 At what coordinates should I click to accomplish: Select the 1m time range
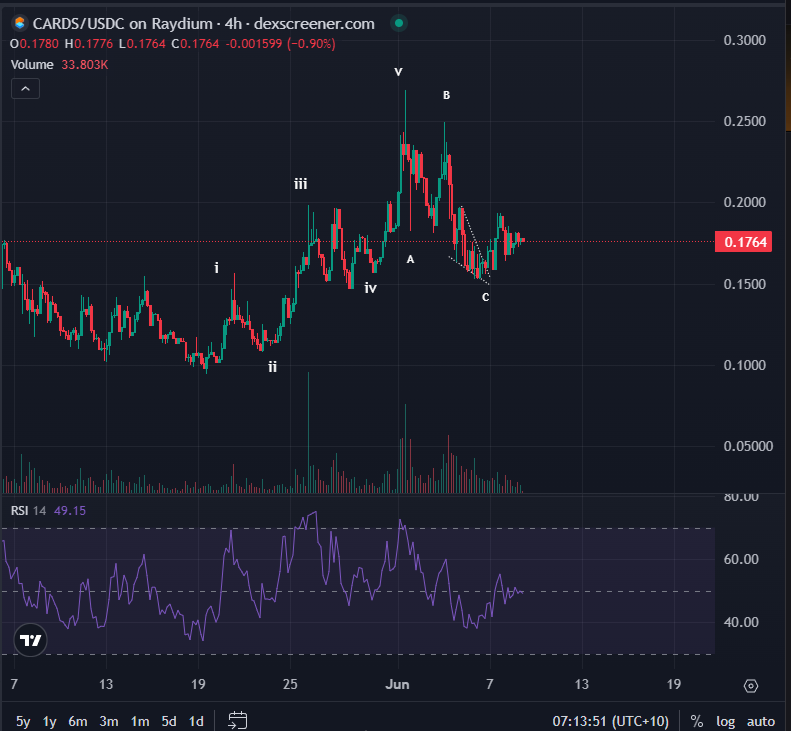(x=140, y=721)
